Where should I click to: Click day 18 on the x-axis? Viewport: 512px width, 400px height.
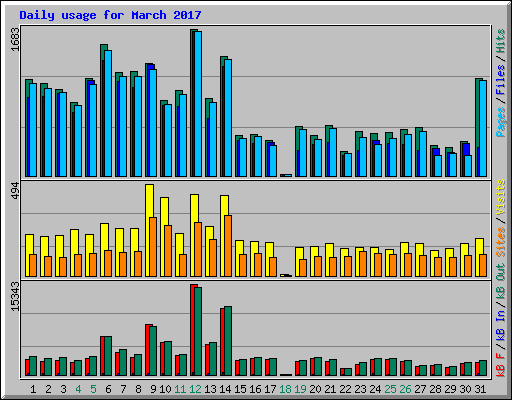click(x=285, y=389)
